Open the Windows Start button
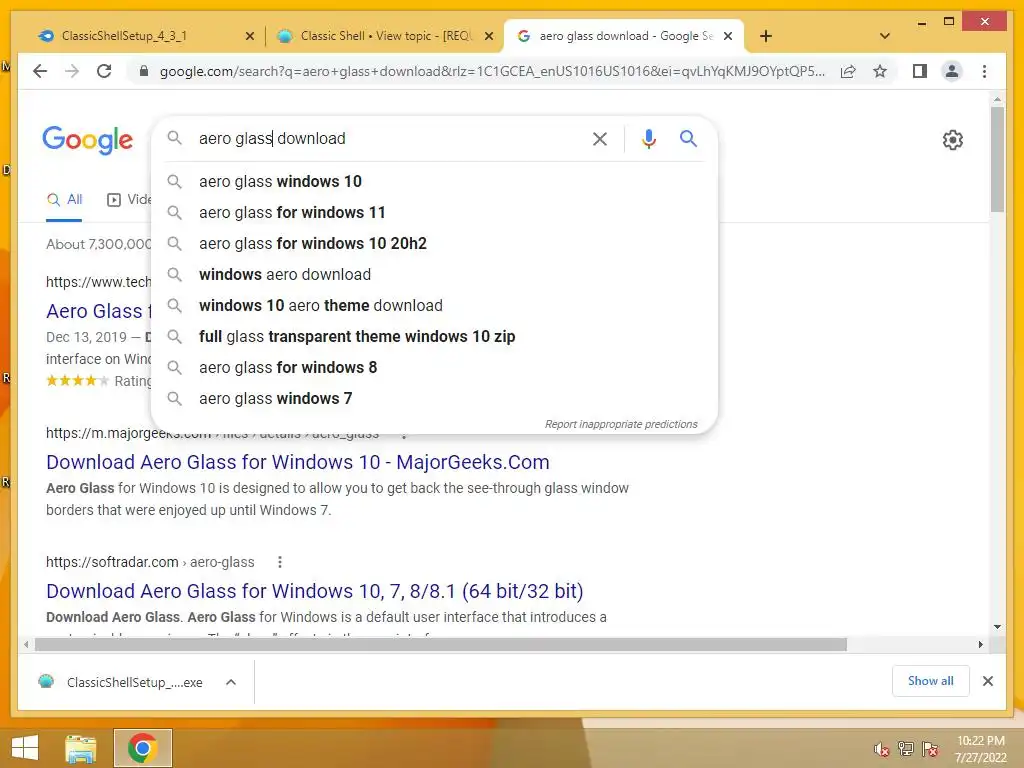This screenshot has width=1024, height=768. (25, 748)
